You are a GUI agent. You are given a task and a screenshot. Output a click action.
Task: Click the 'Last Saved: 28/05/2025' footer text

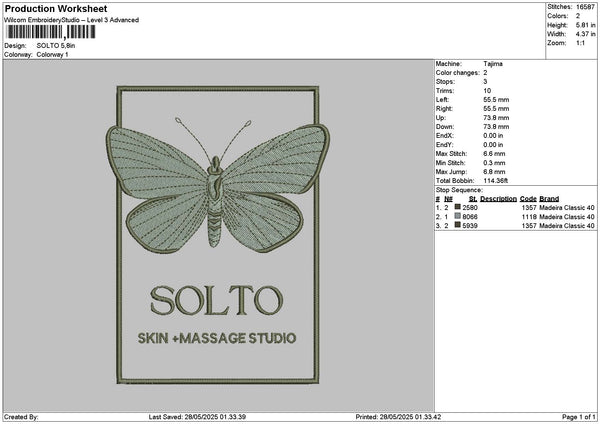coord(197,417)
